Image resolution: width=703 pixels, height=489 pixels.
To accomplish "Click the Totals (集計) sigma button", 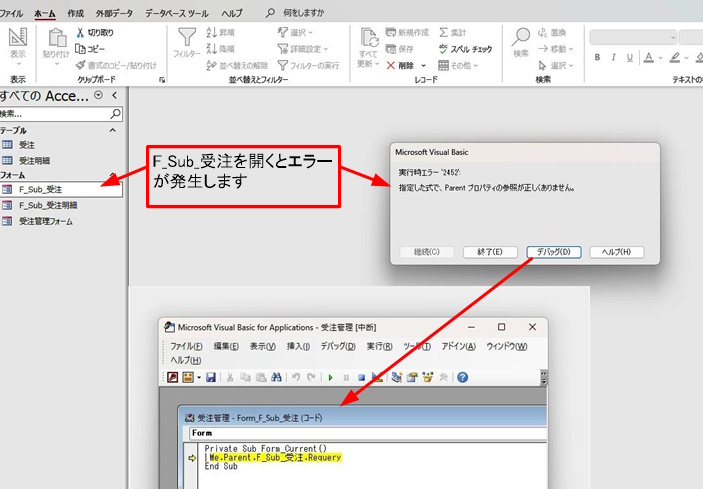I will [452, 32].
